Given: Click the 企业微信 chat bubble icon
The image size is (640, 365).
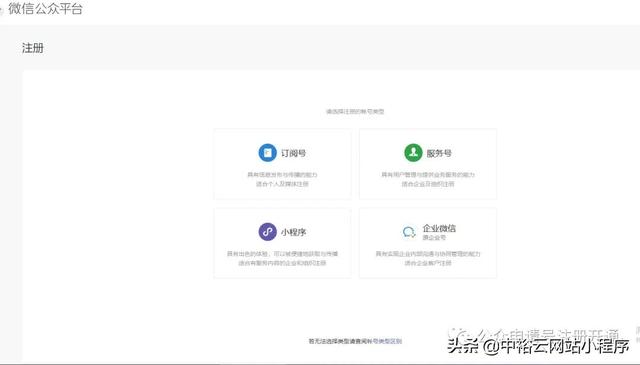Looking at the screenshot, I should click(x=409, y=232).
